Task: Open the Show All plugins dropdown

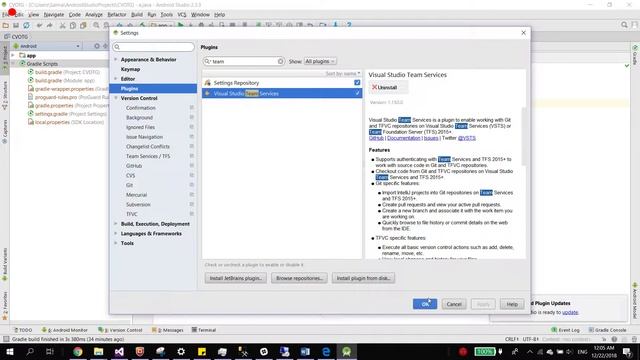Action: 320,61
